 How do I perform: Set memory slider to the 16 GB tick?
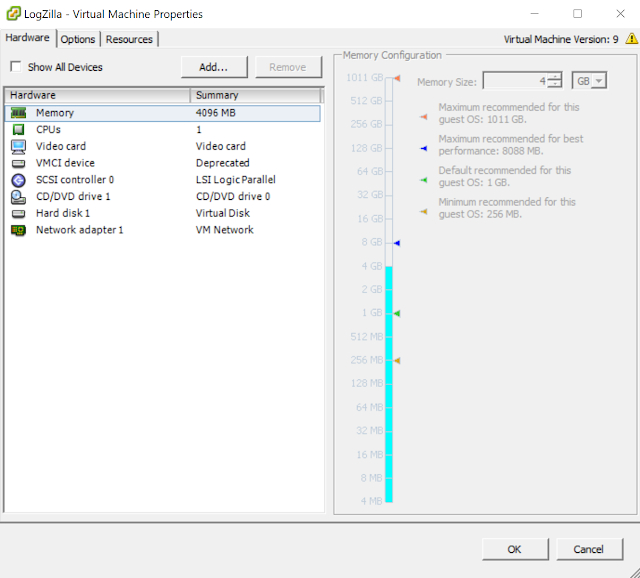pyautogui.click(x=389, y=219)
